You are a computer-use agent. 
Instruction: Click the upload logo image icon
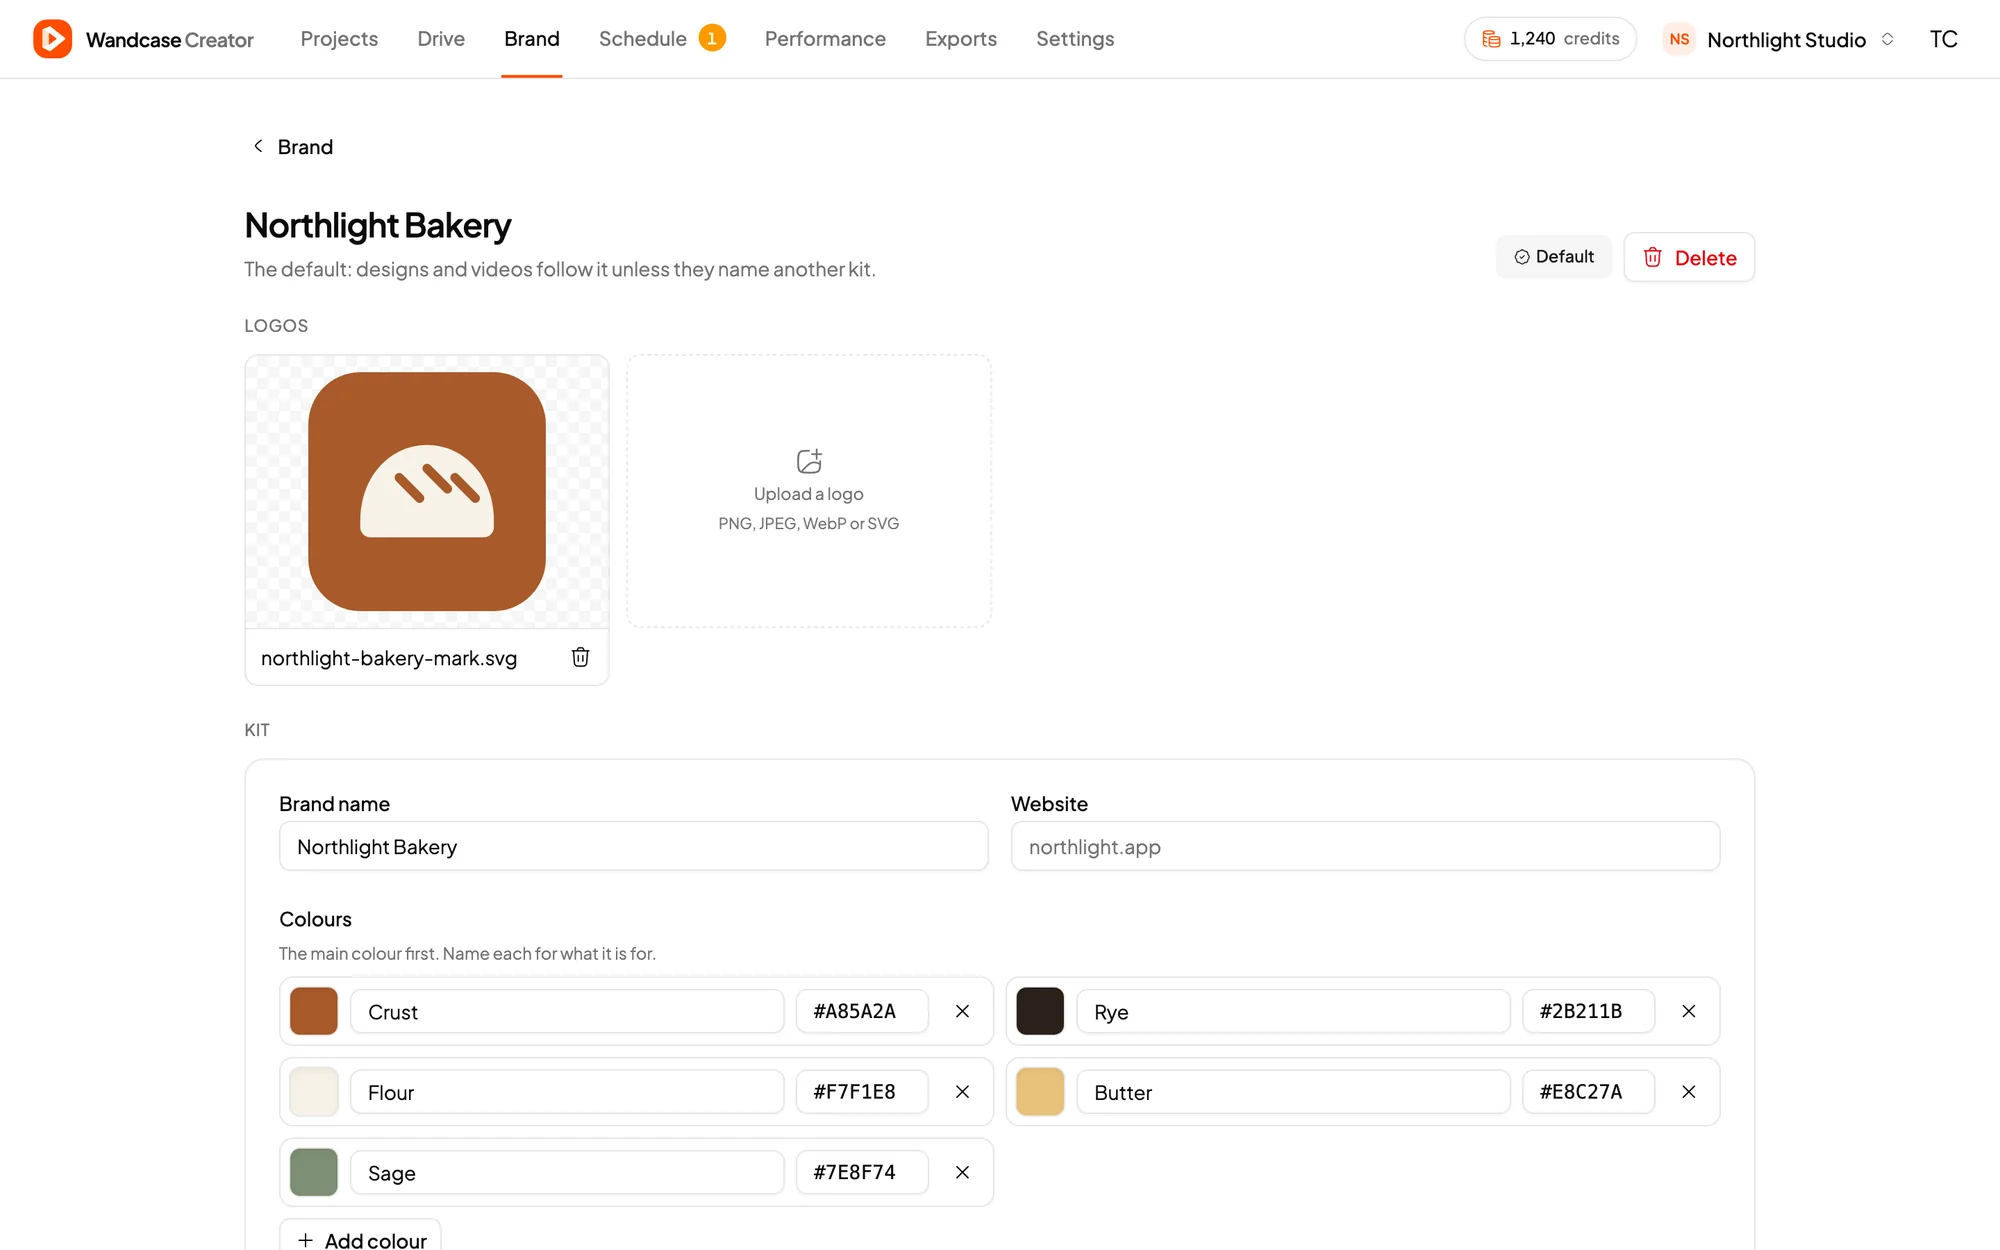click(x=809, y=460)
